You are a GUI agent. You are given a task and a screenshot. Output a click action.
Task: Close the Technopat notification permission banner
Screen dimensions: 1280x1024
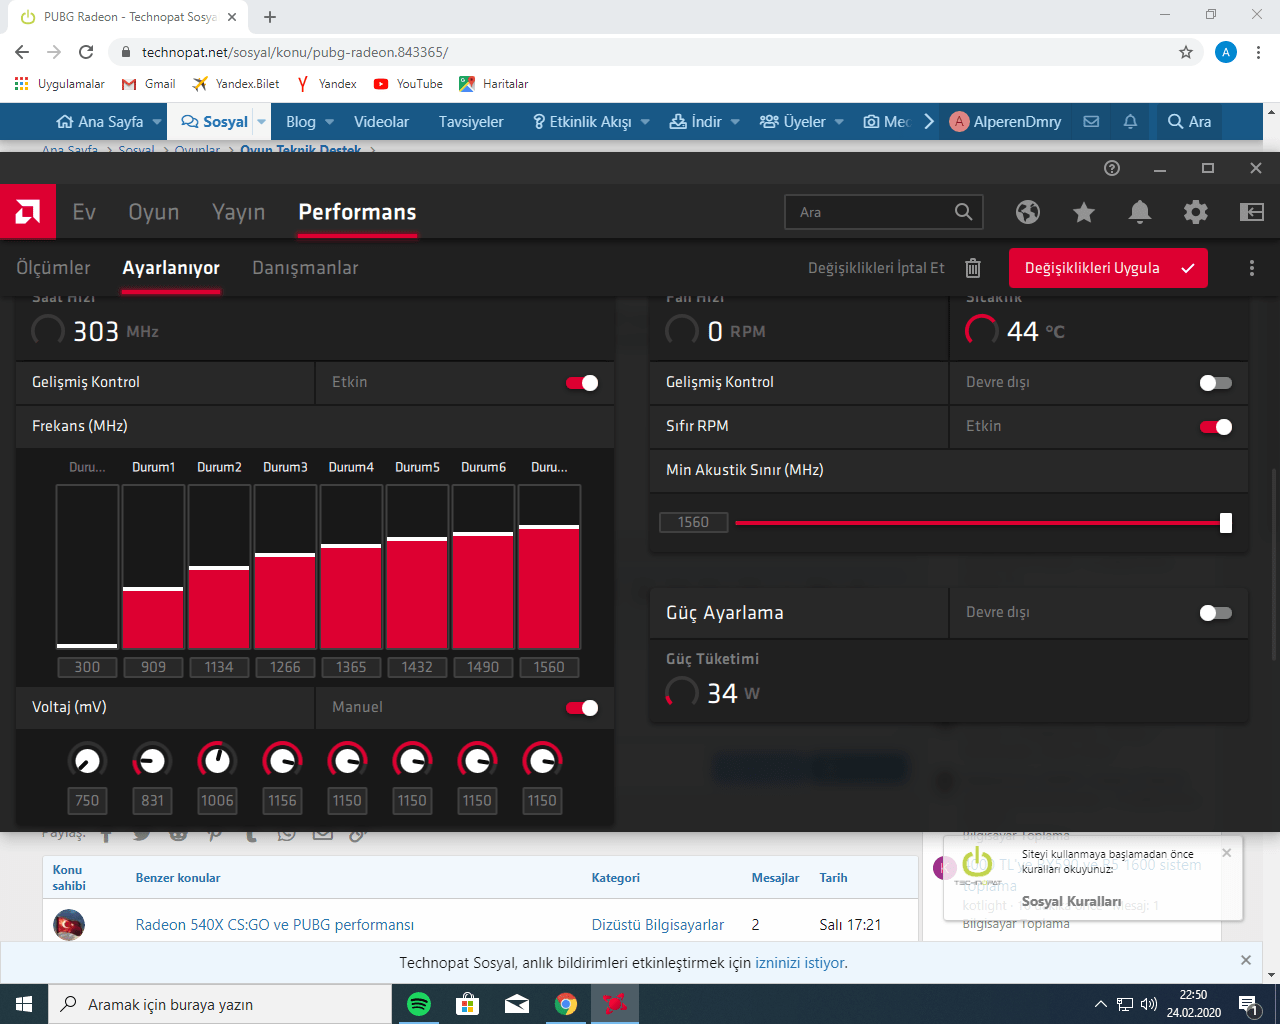pos(1246,960)
